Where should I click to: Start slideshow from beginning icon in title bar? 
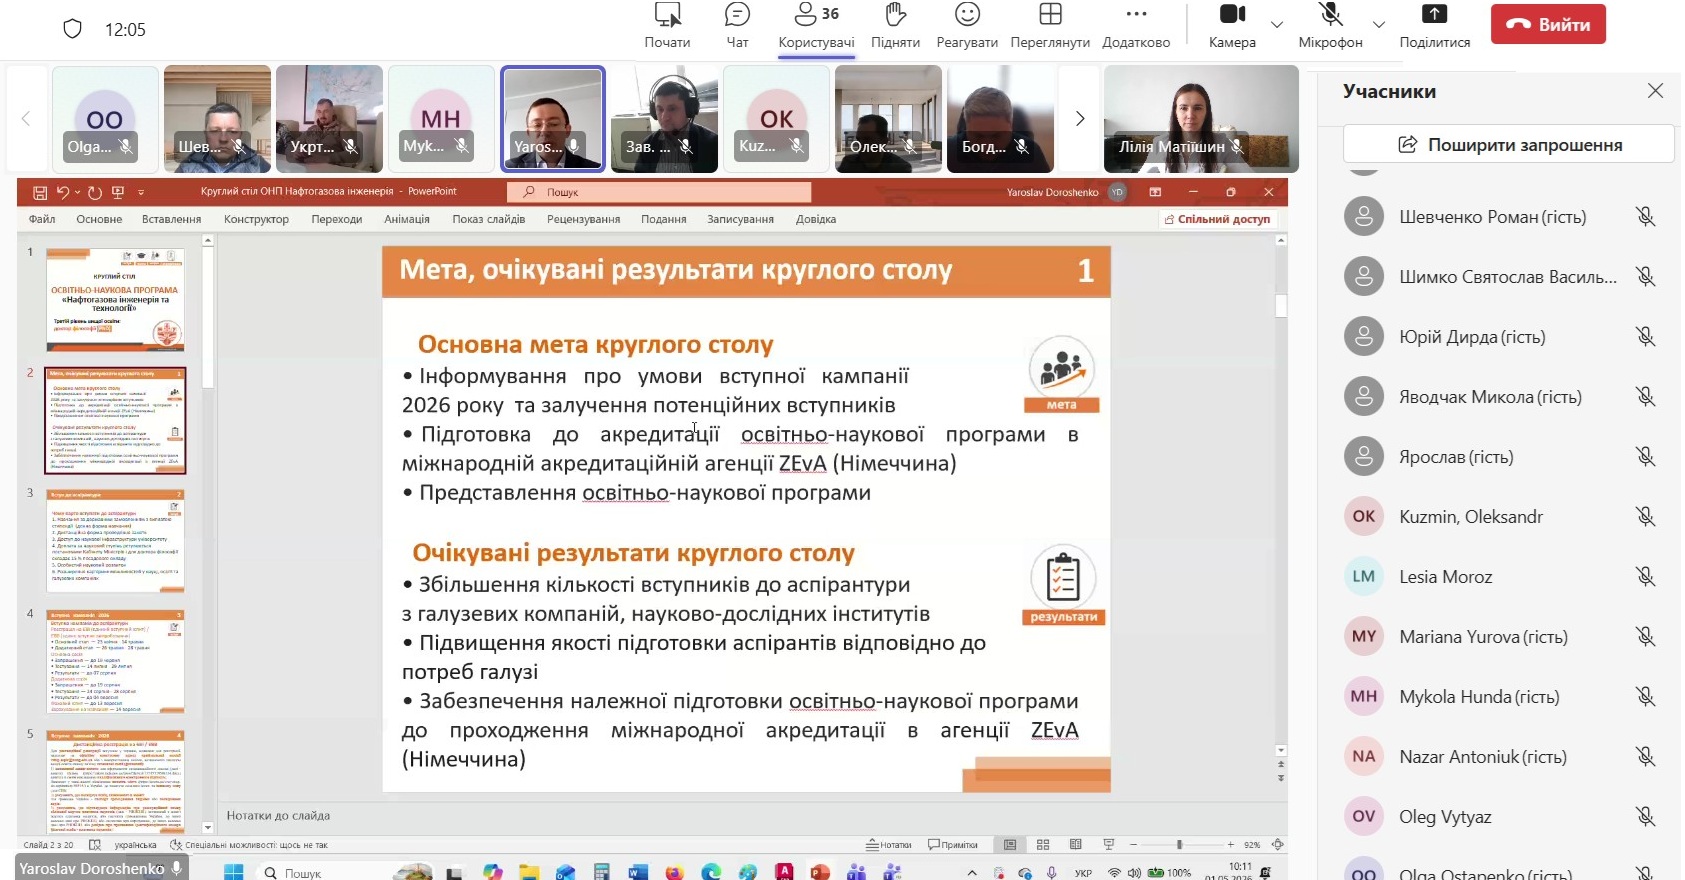[118, 192]
